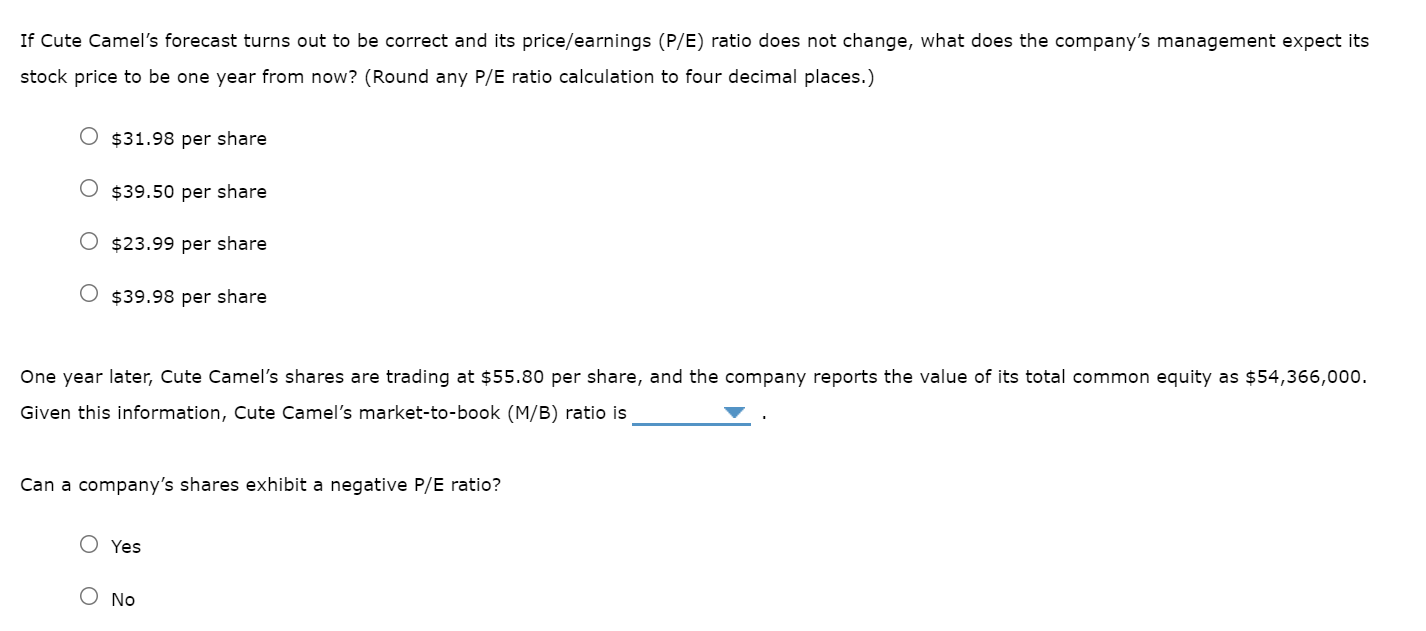Click the No answer label text
This screenshot has height=631, width=1426.
[123, 599]
